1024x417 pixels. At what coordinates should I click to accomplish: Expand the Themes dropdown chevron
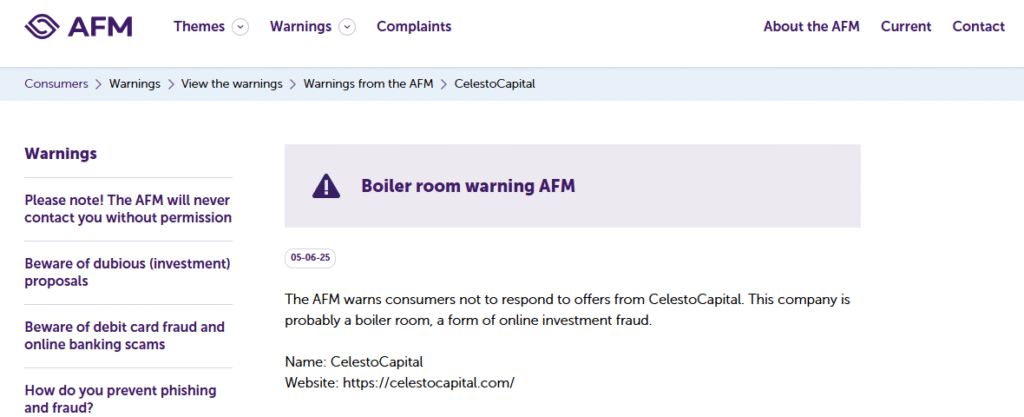pyautogui.click(x=241, y=27)
